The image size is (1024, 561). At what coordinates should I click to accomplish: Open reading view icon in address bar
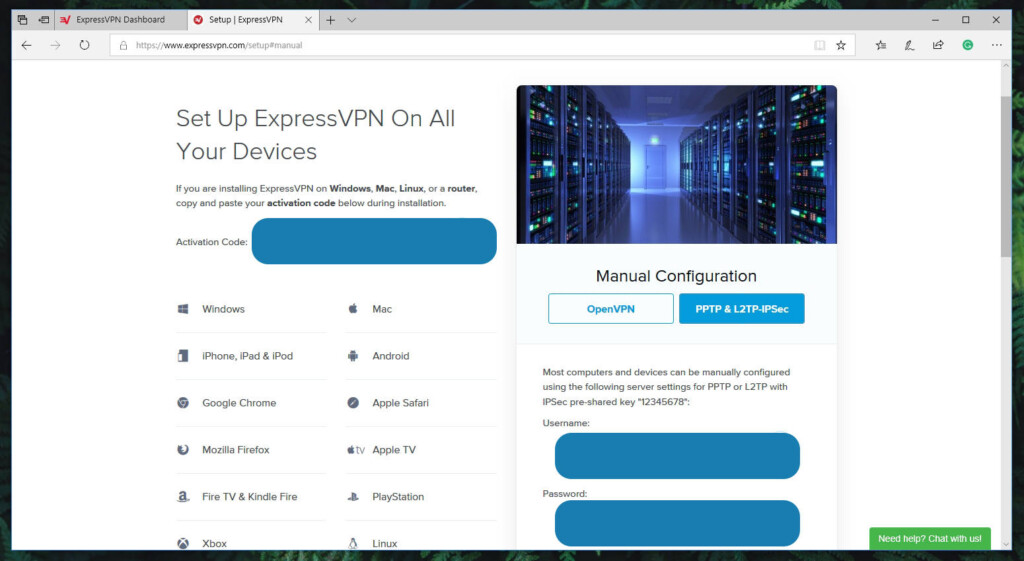pyautogui.click(x=820, y=45)
